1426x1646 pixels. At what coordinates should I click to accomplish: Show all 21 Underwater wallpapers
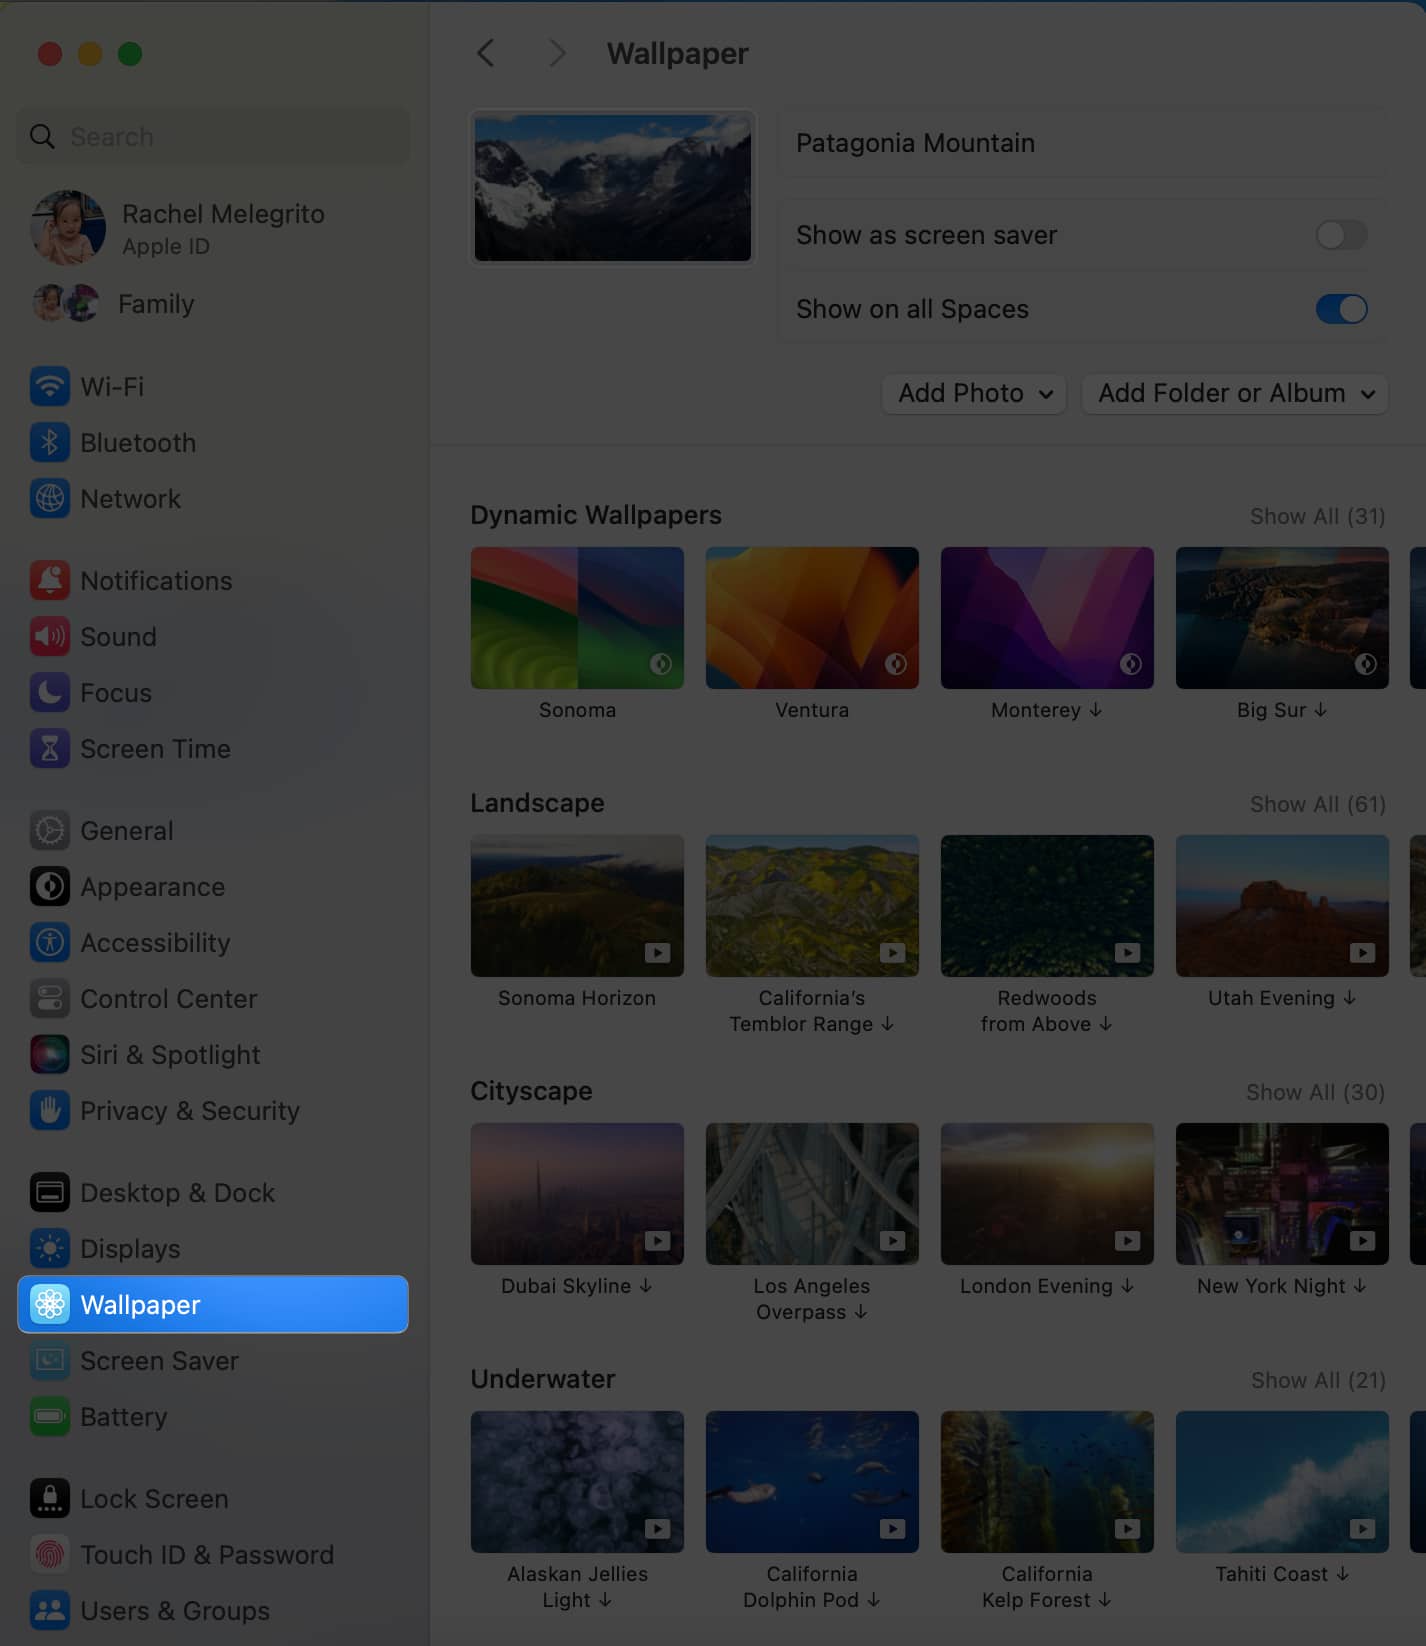(1318, 1380)
